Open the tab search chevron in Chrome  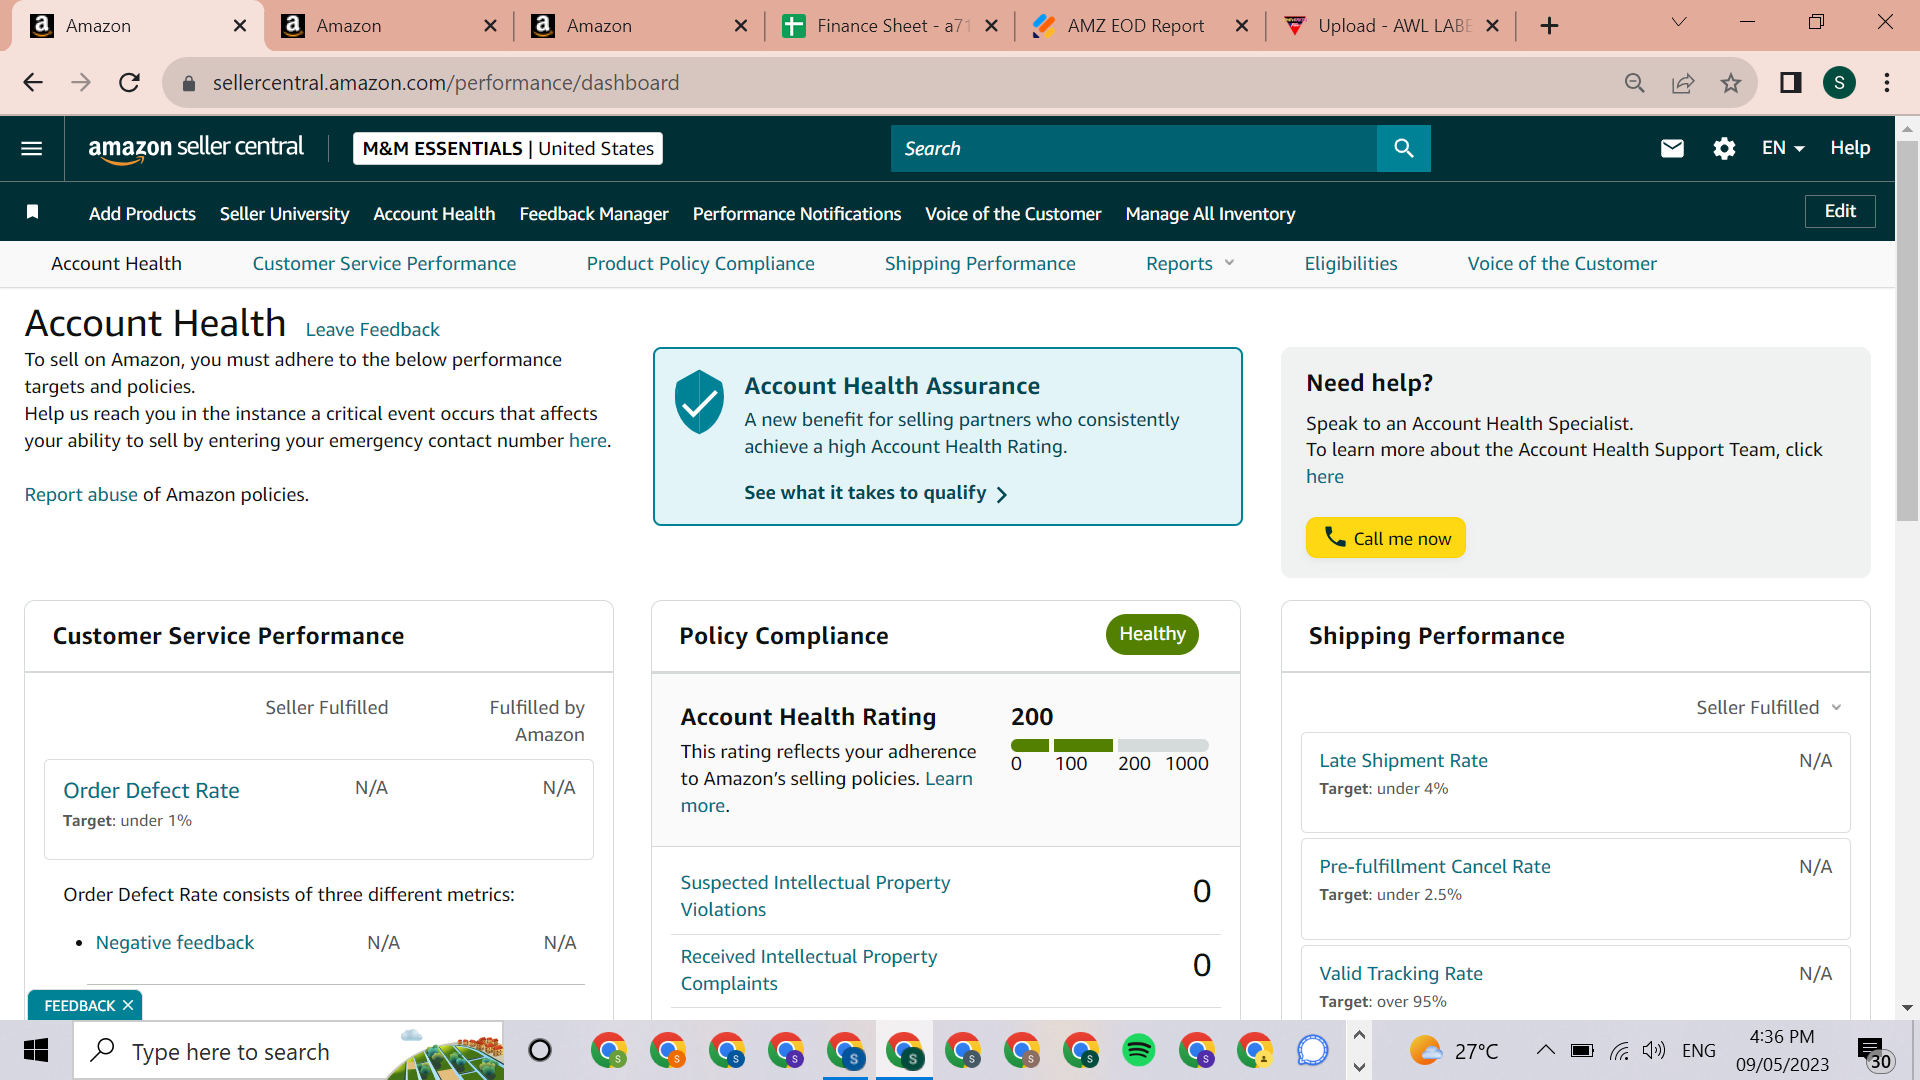(x=1679, y=23)
